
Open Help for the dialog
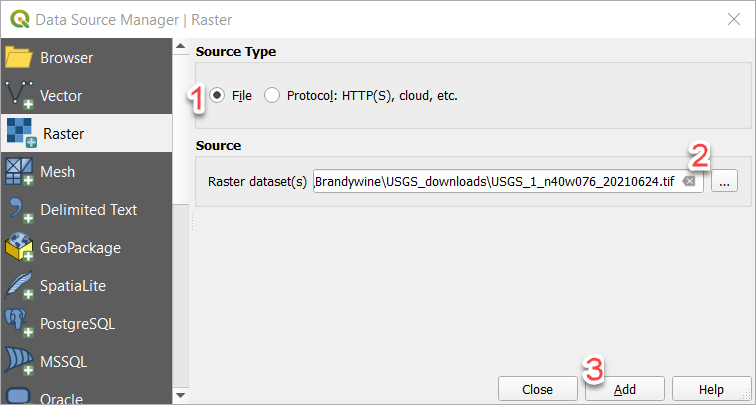coord(711,389)
